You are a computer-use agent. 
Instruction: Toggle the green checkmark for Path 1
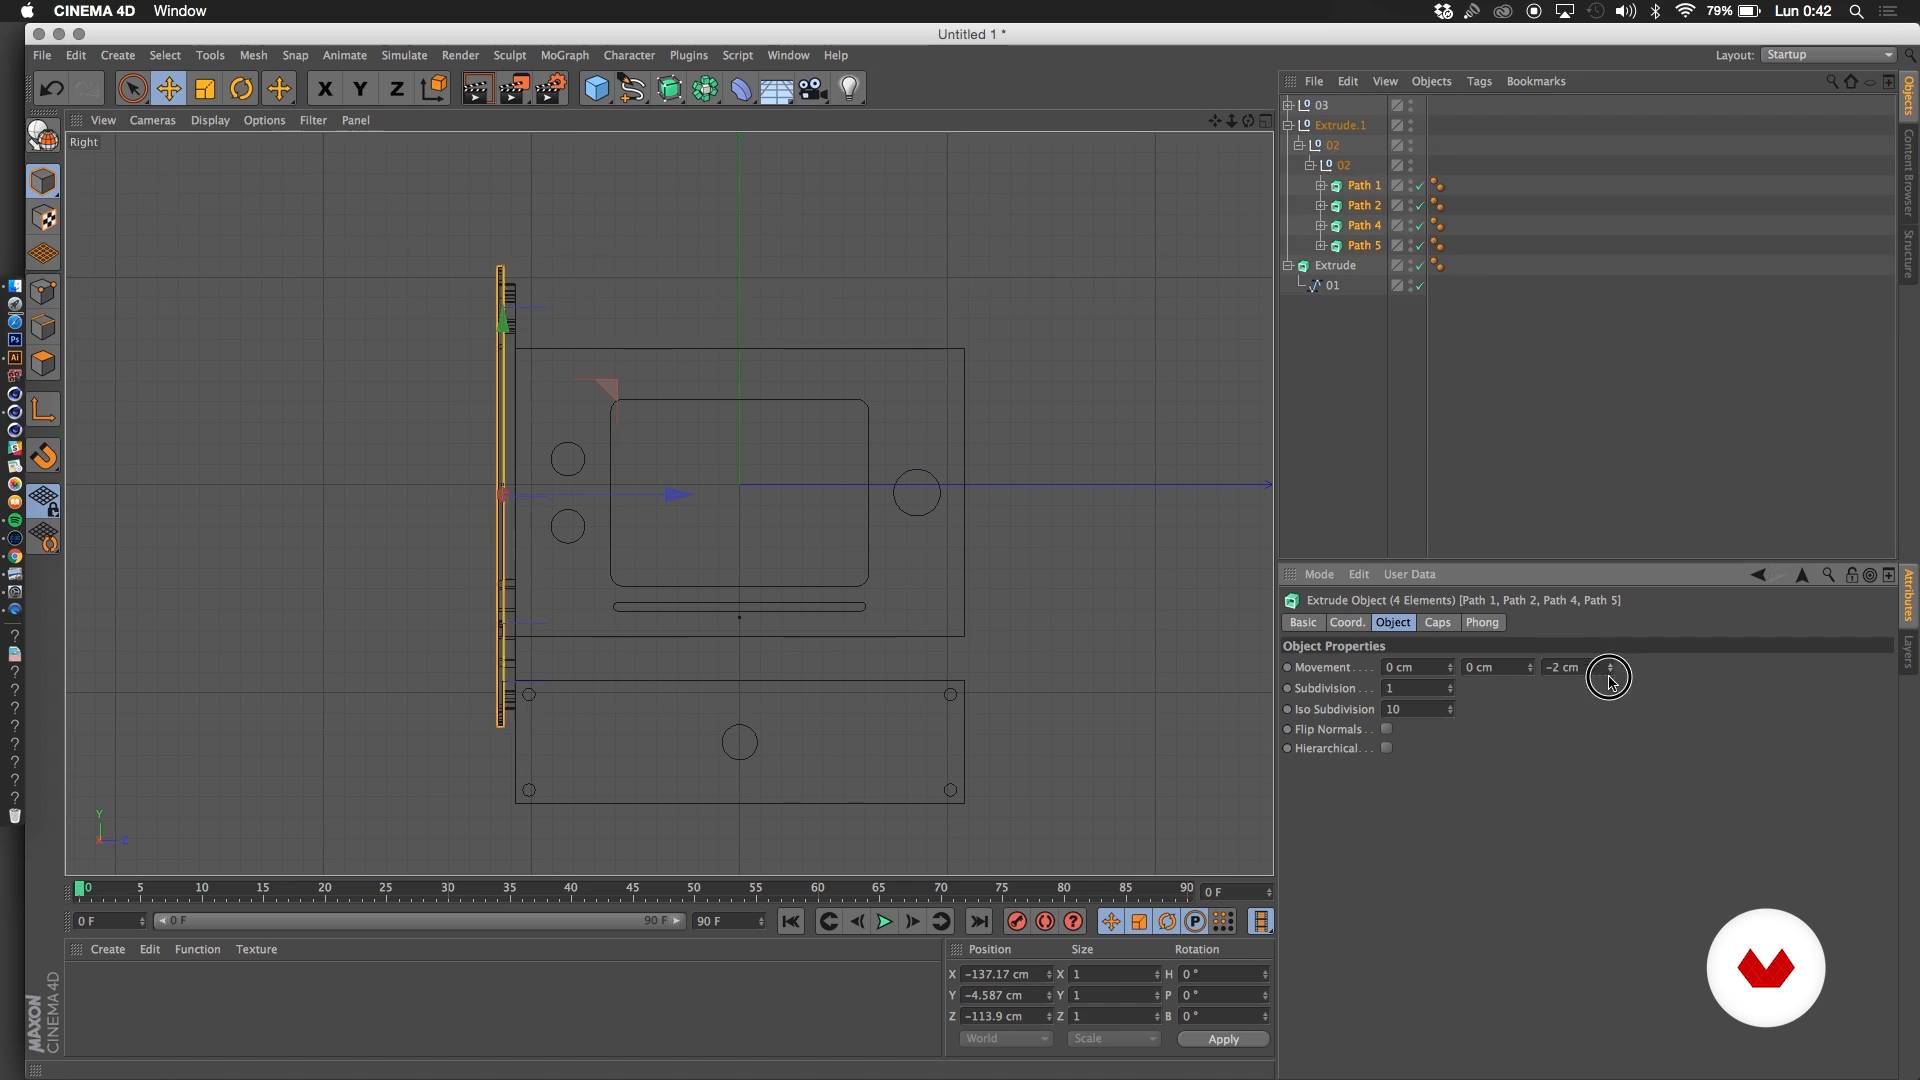coord(1419,186)
